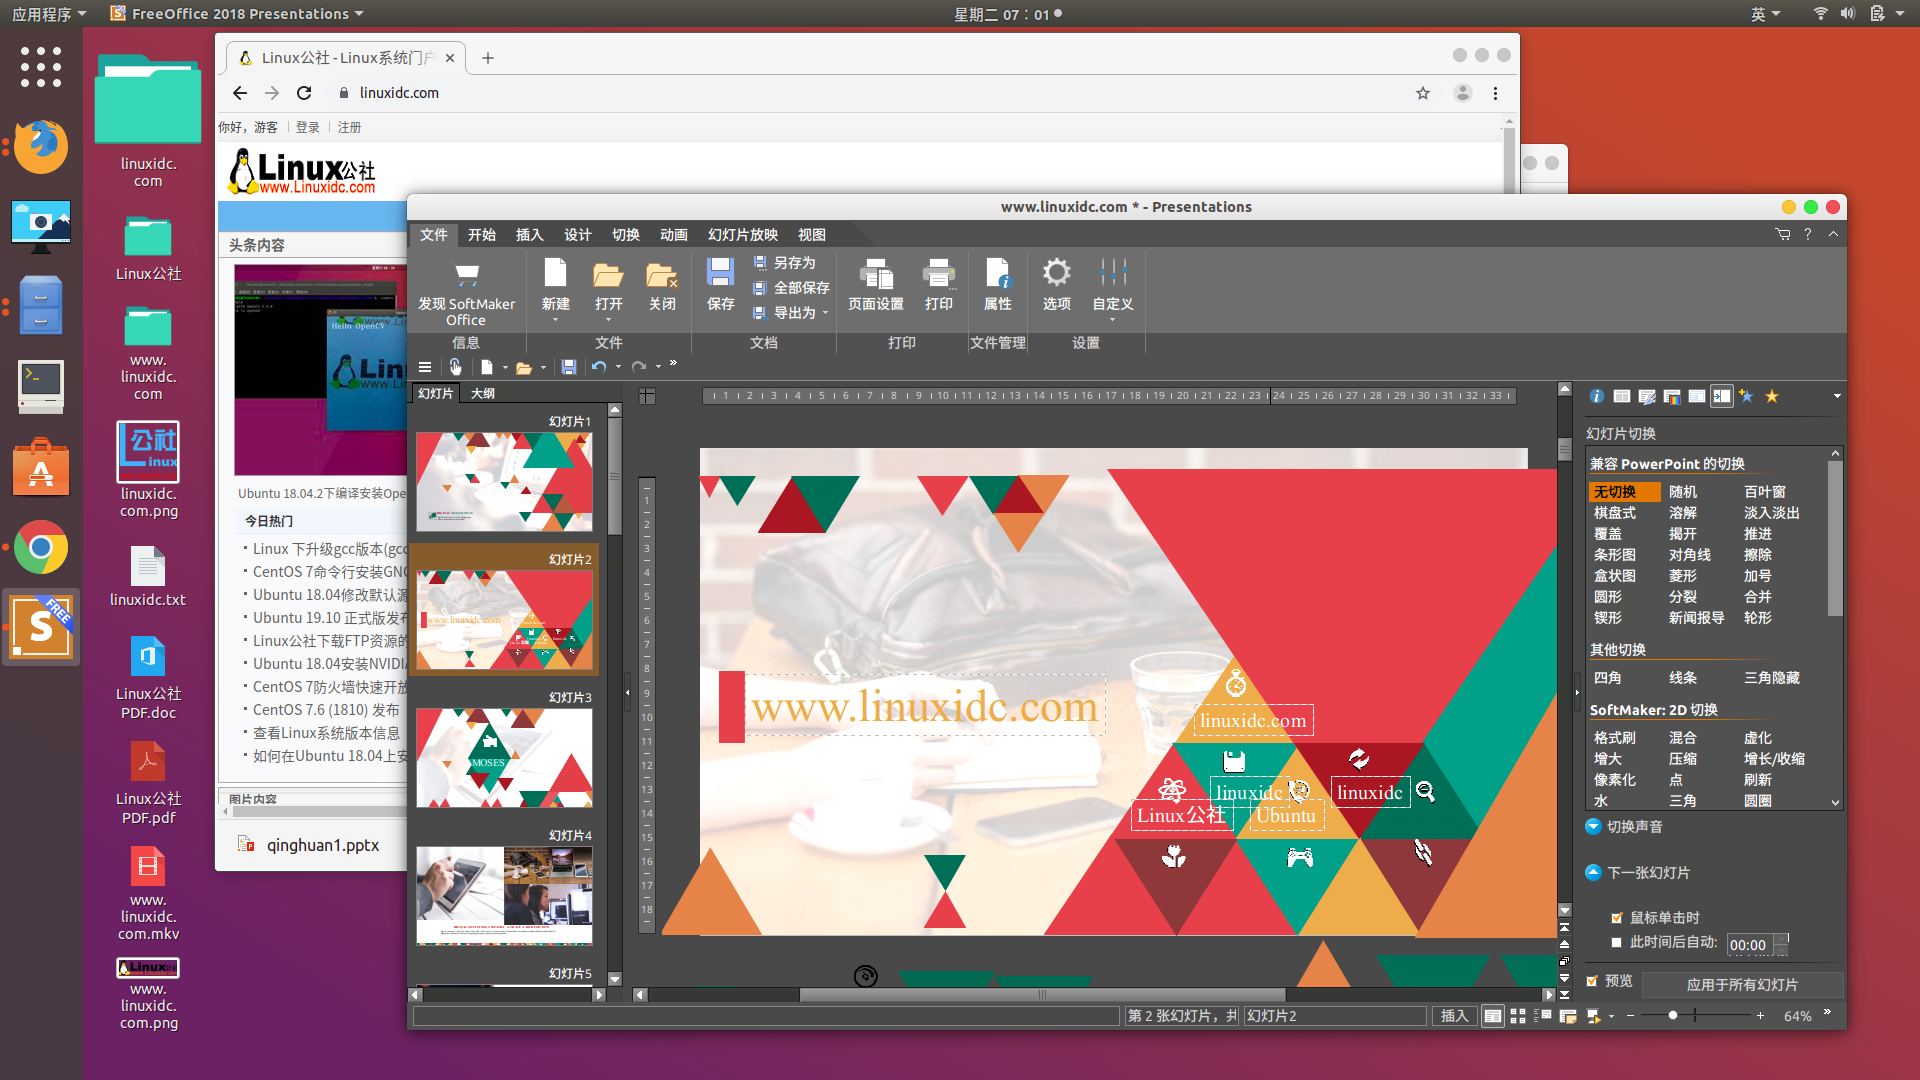1920x1080 pixels.
Task: Click the 保存 save floppy icon
Action: tap(720, 274)
